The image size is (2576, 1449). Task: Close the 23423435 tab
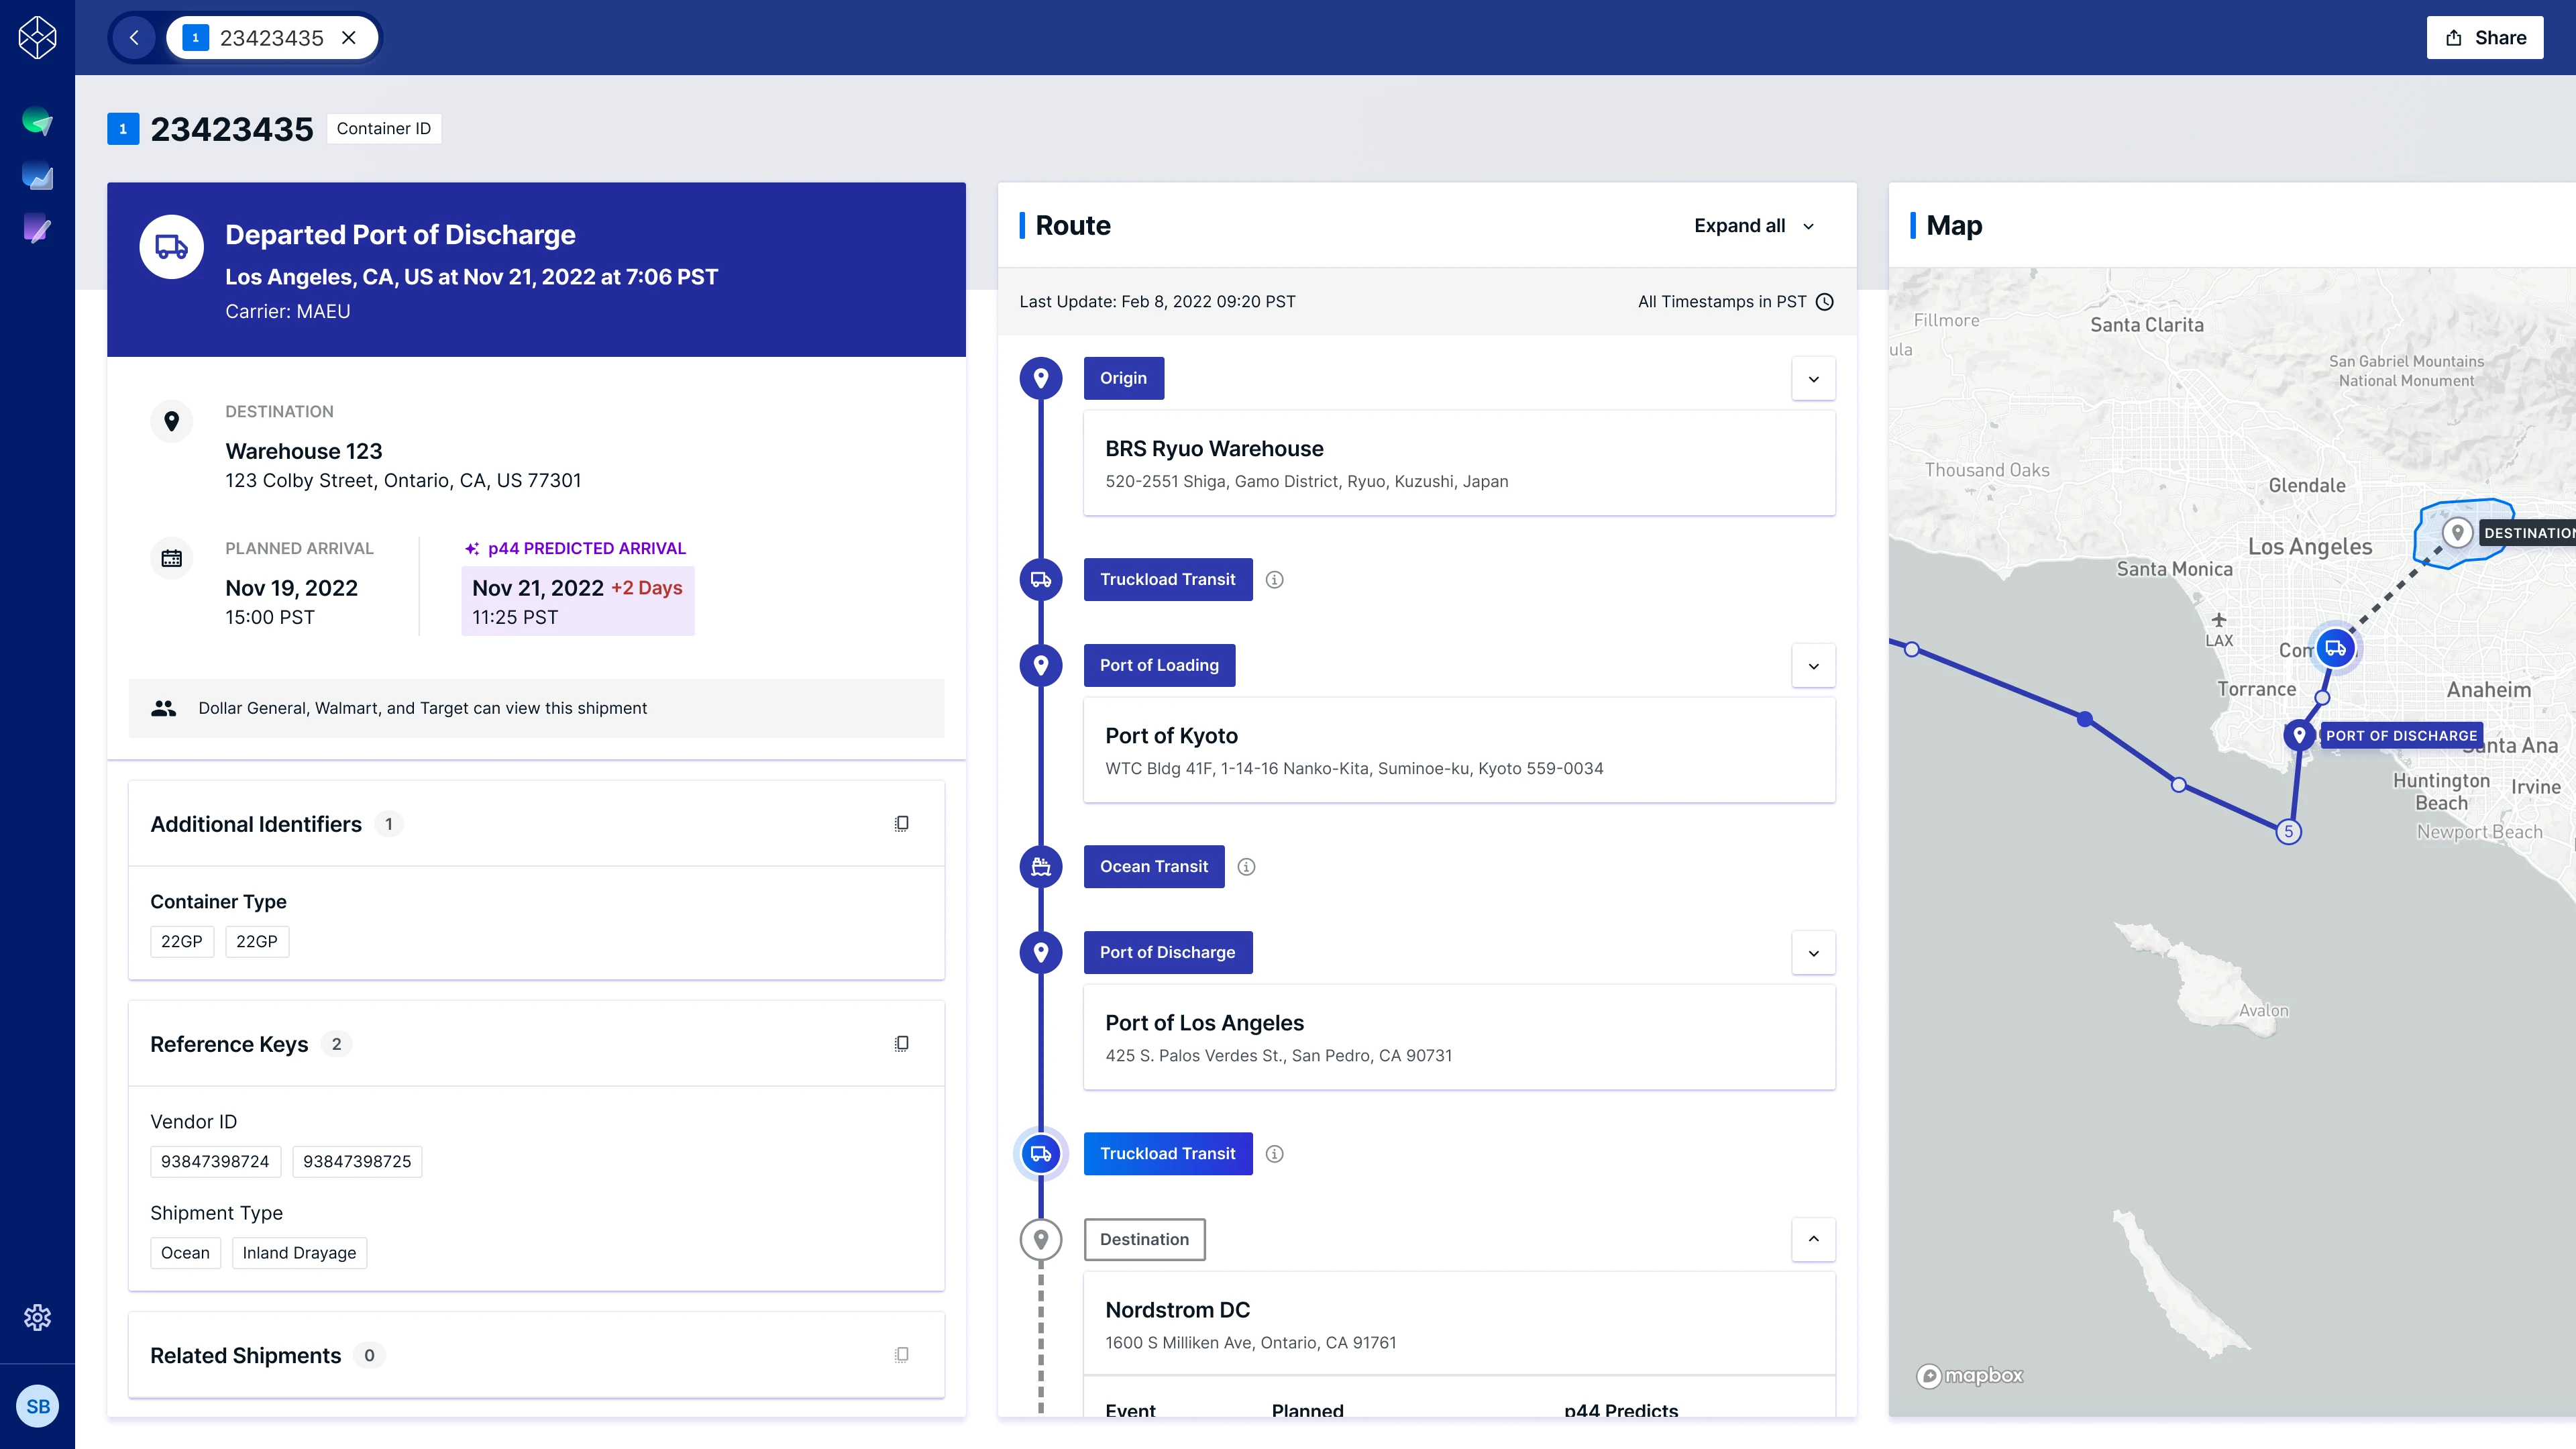(x=349, y=38)
